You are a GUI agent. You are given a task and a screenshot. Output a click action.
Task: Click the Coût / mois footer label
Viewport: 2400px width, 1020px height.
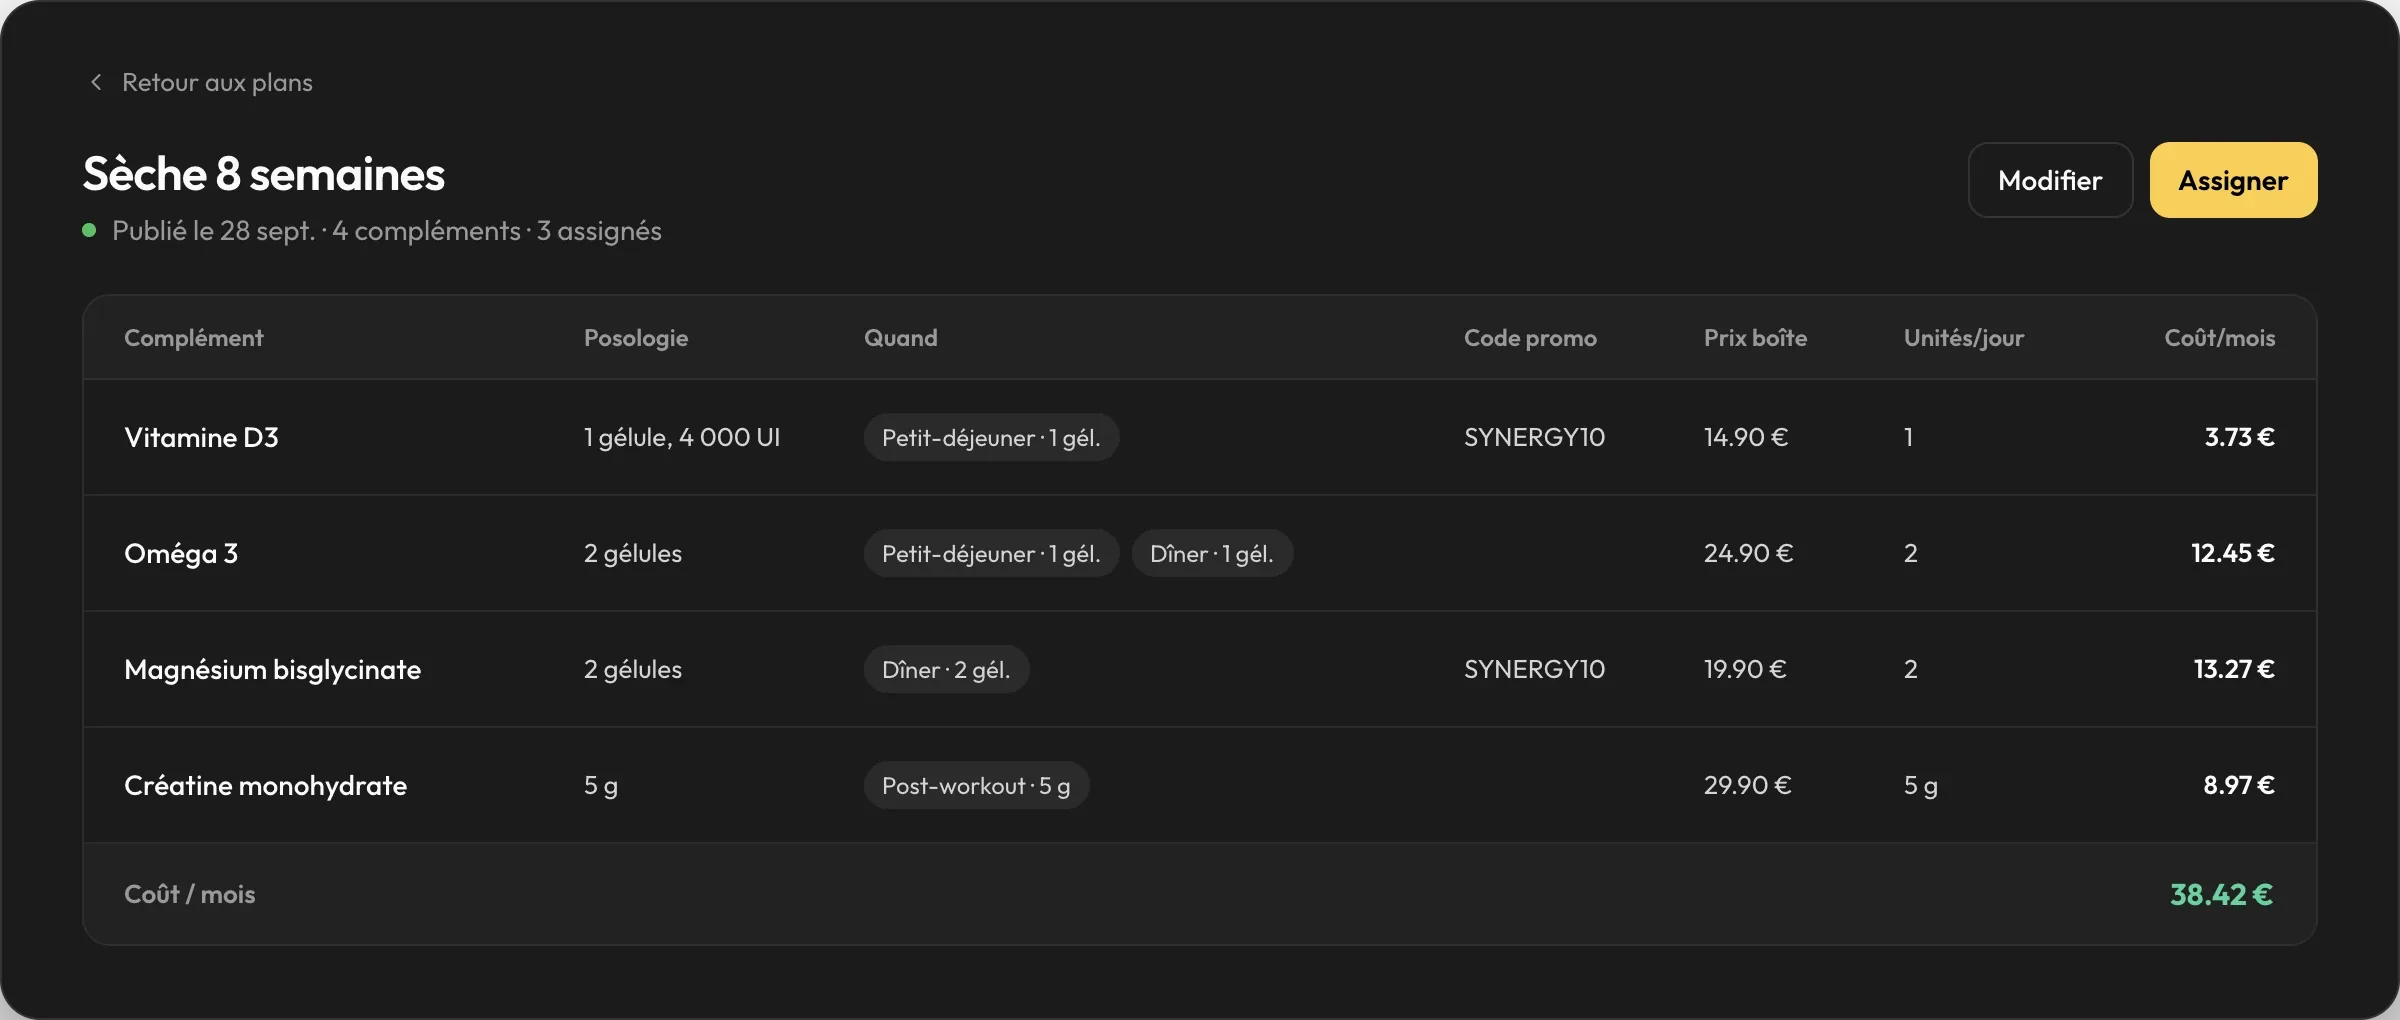[x=190, y=894]
